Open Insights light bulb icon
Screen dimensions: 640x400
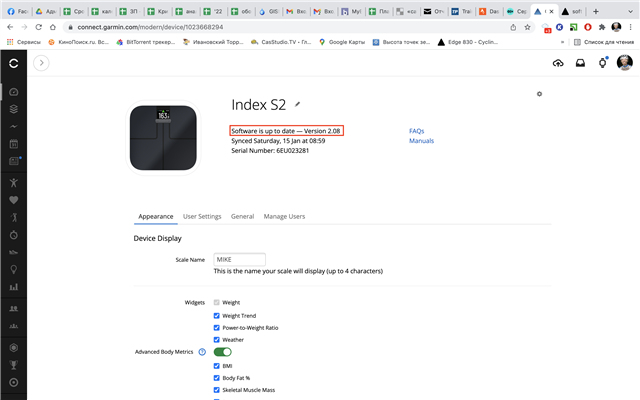point(13,269)
